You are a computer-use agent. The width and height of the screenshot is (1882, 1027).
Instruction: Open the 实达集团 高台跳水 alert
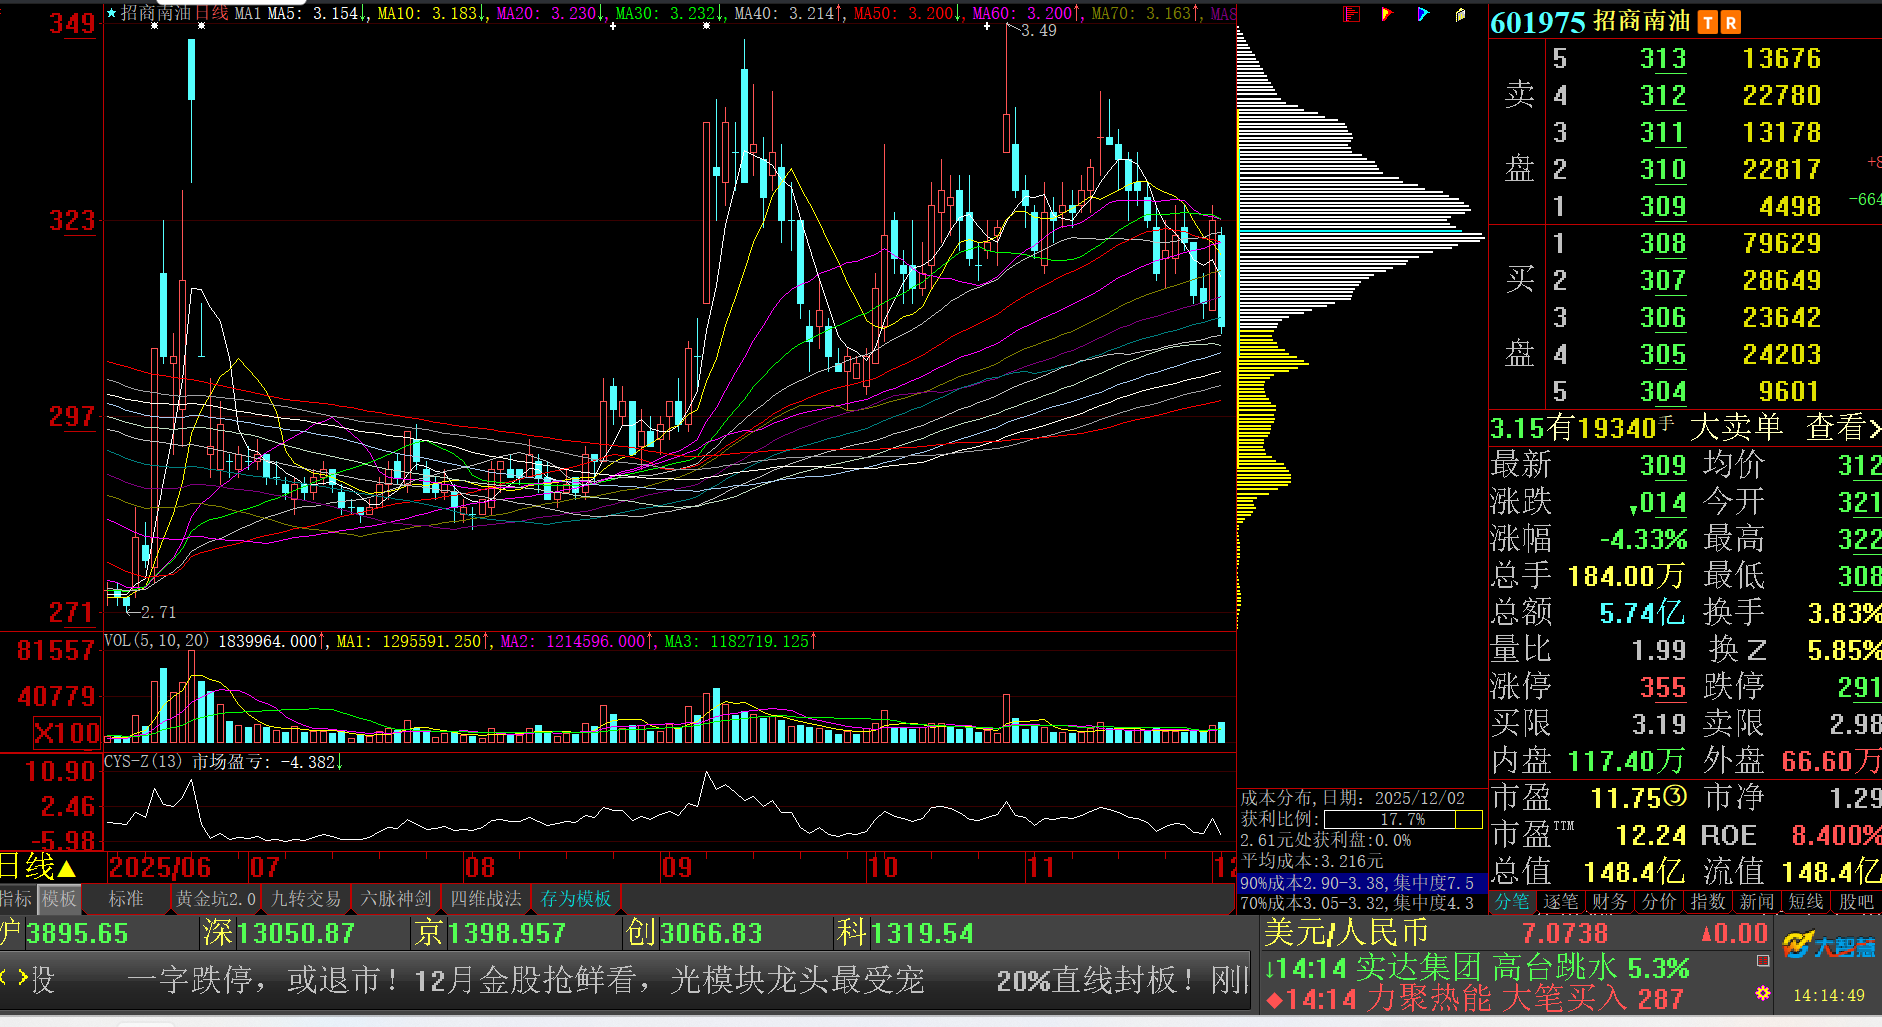pyautogui.click(x=1477, y=968)
